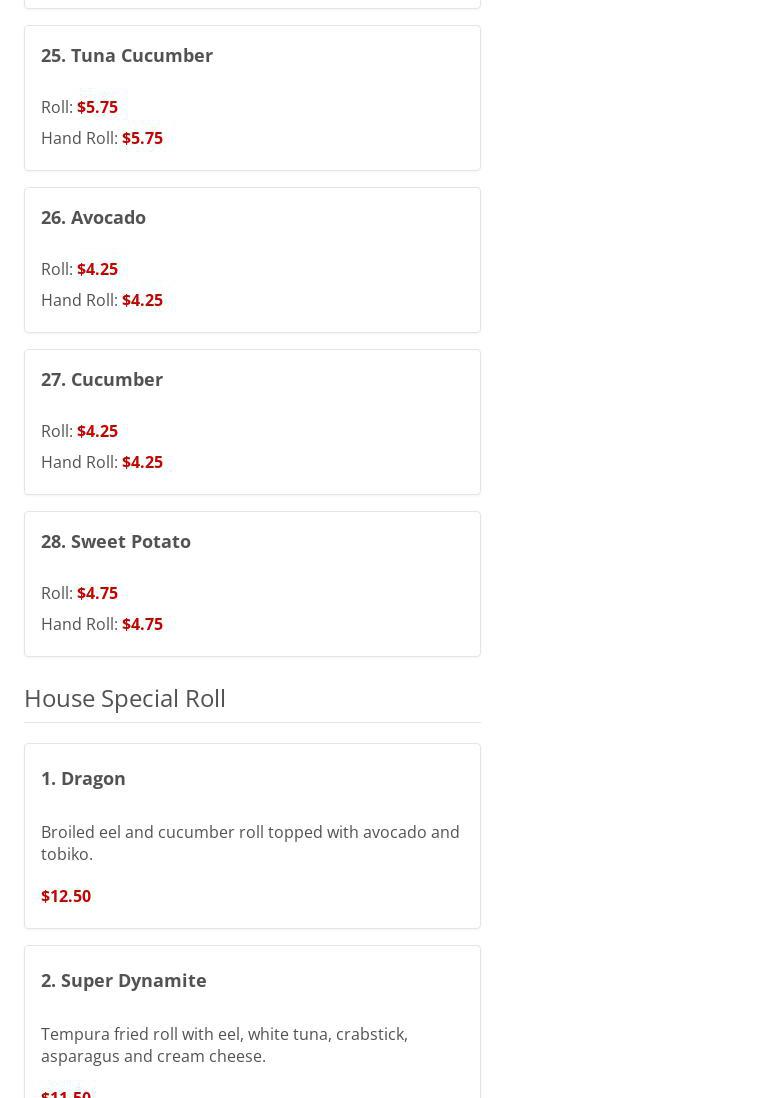Click the House Special Roll heading
Screen dimensions: 770x1098
pos(125,698)
